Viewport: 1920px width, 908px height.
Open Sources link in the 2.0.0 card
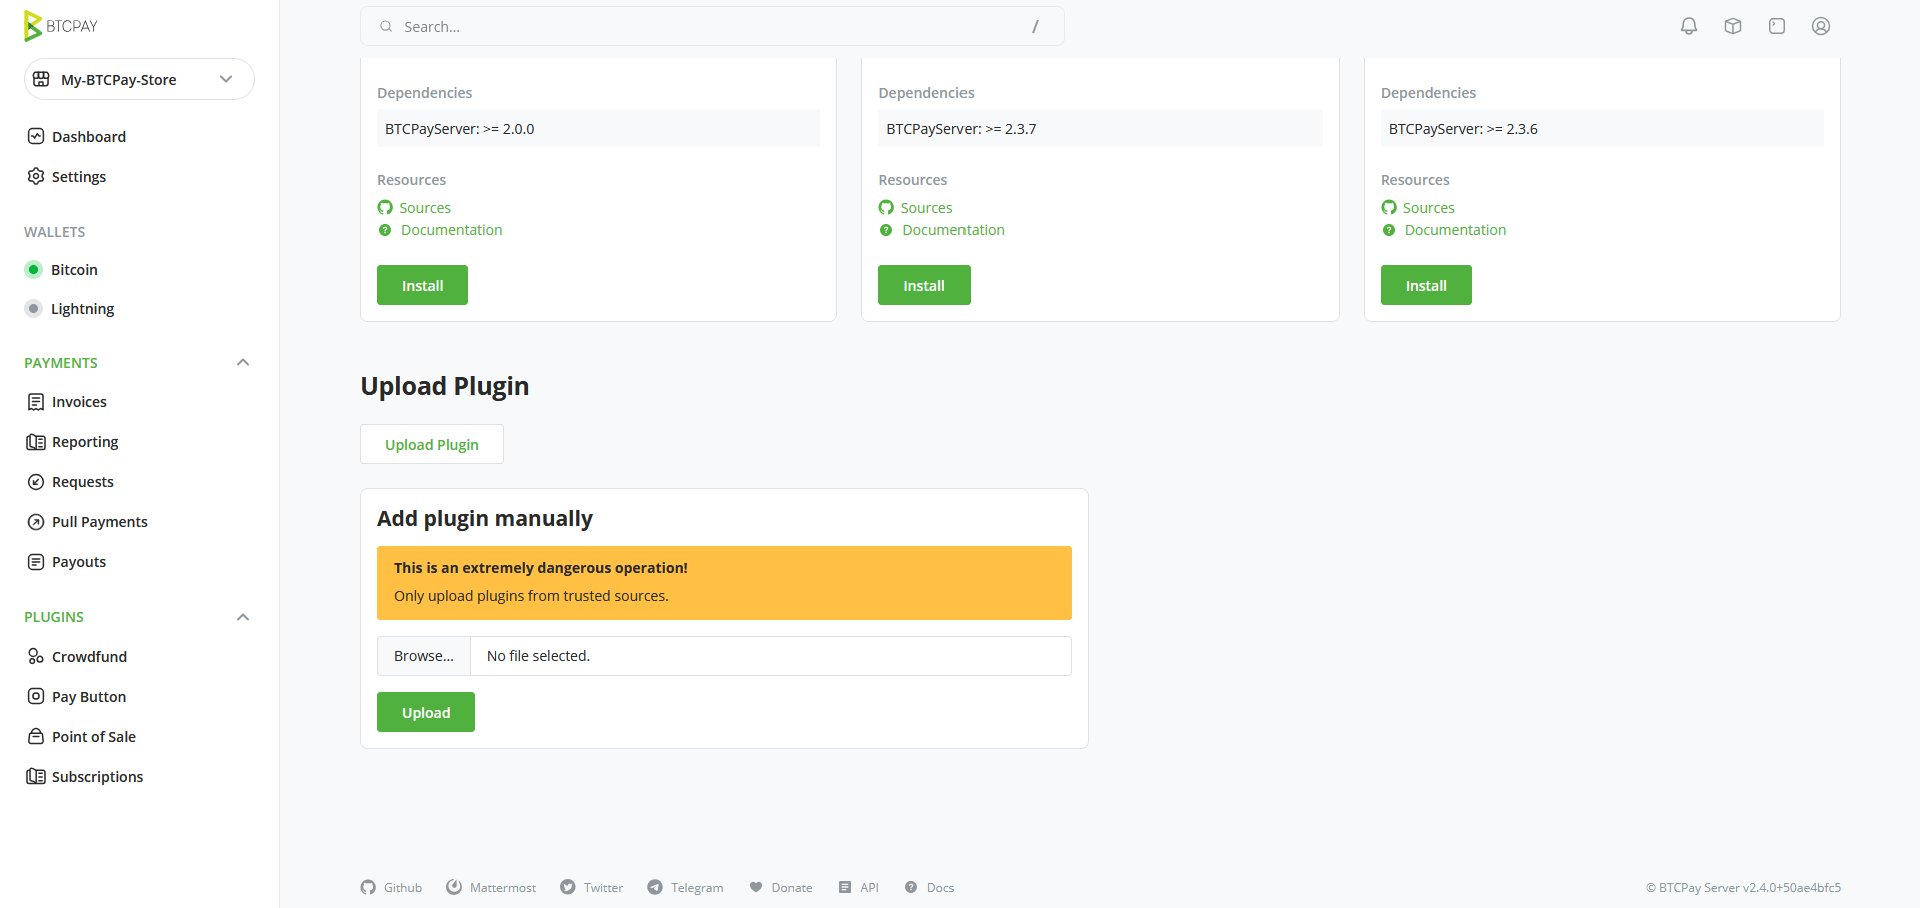click(x=425, y=208)
